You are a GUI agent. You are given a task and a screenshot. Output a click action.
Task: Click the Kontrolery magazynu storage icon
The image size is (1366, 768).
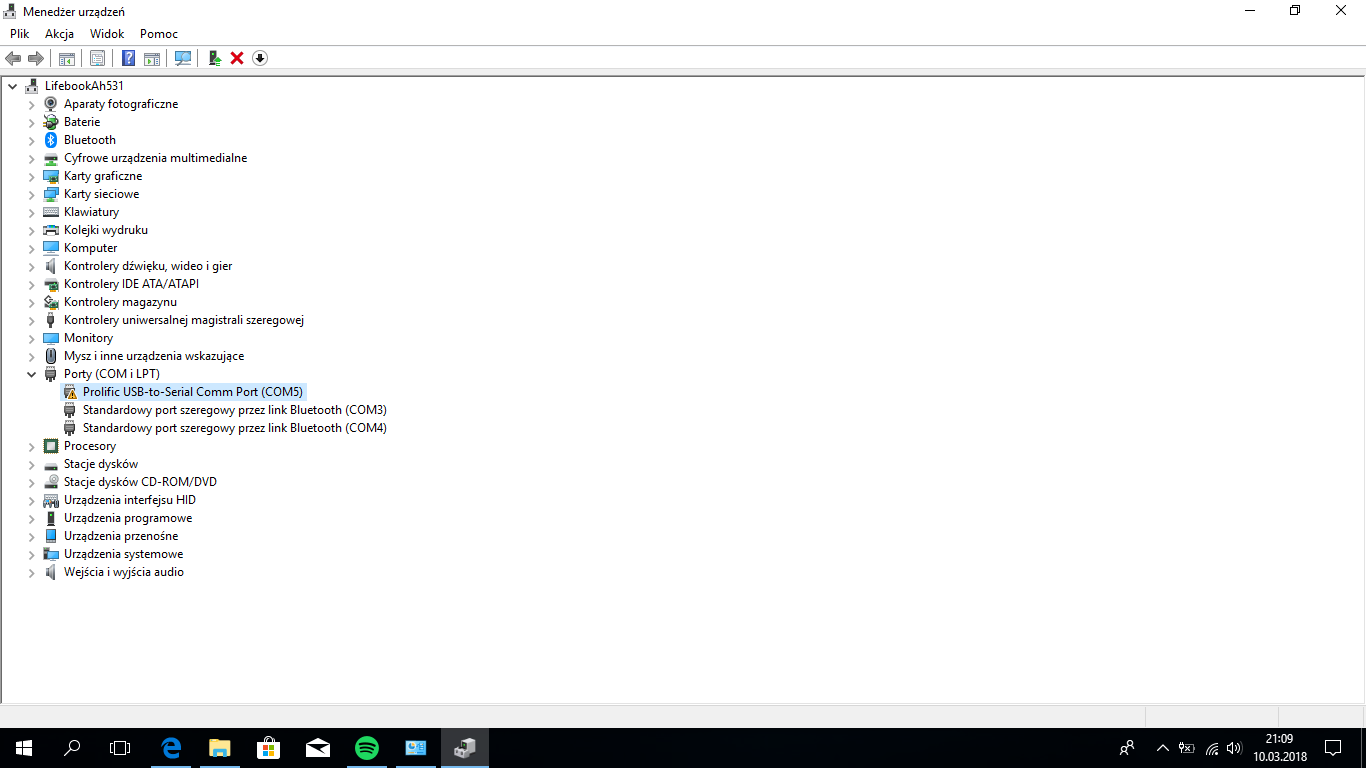click(51, 302)
